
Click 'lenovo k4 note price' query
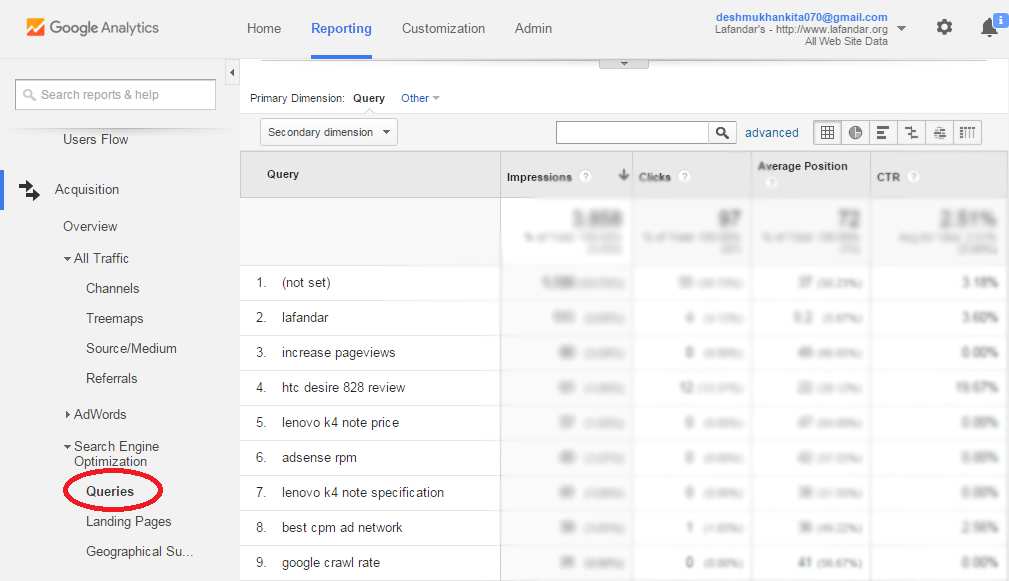[340, 423]
